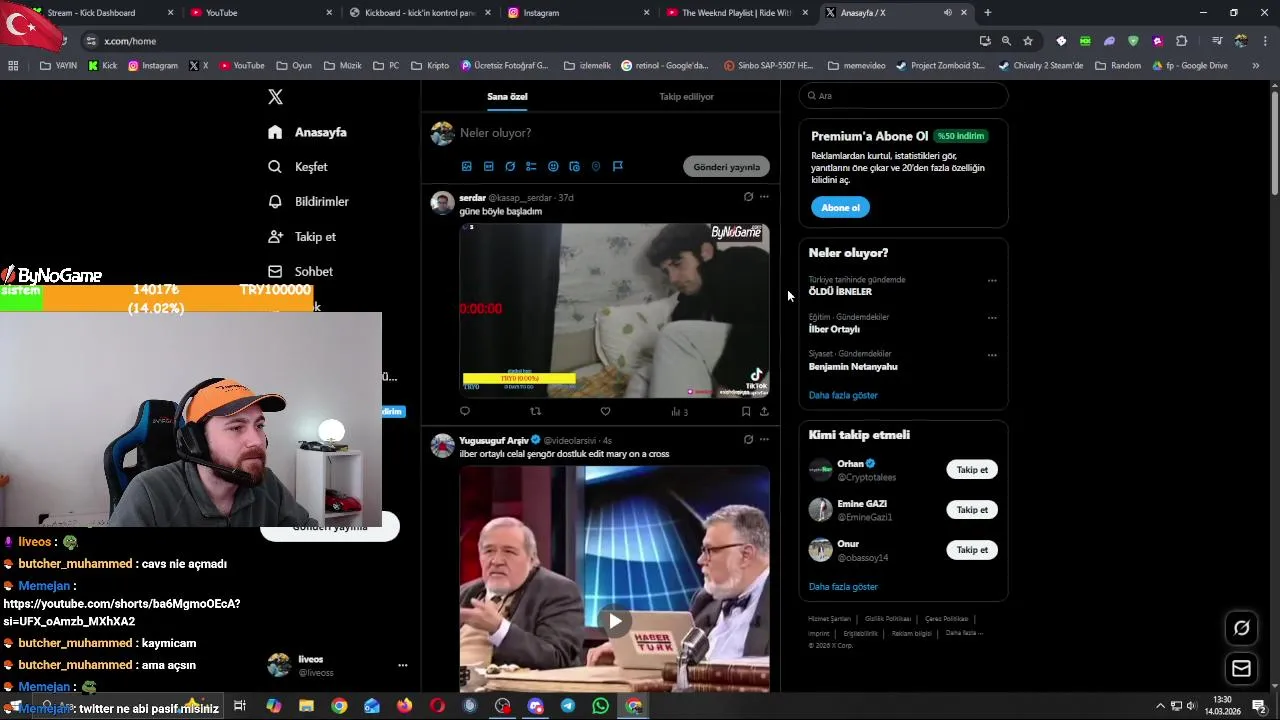1280x720 pixels.
Task: Open the Kripto bookmark folder
Action: (x=429, y=66)
